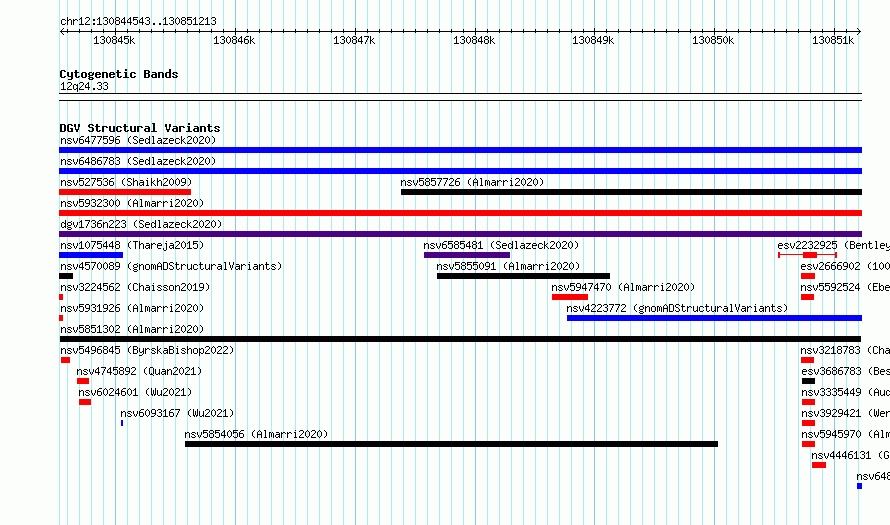The image size is (890, 525).
Task: Open variant label nsv5854056 (Almarri2020)
Action: pyautogui.click(x=256, y=434)
